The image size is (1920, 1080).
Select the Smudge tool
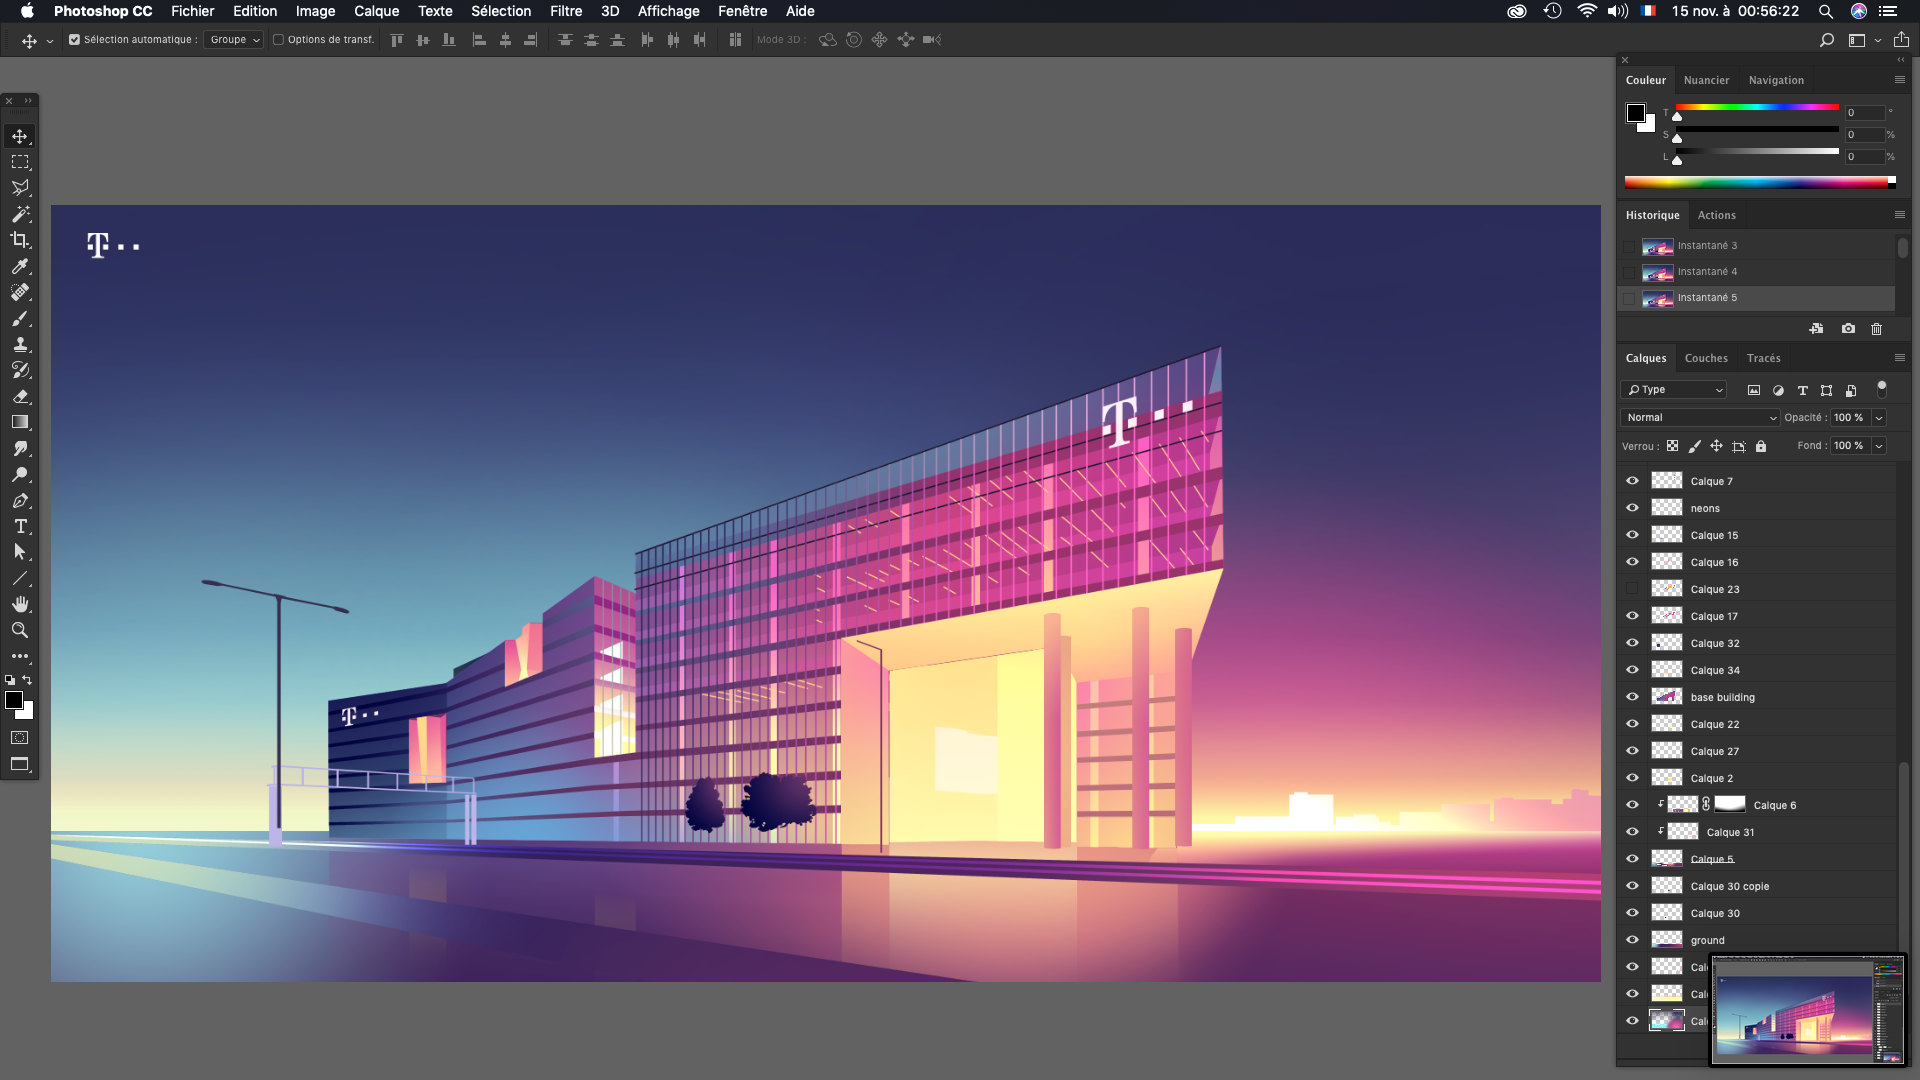coord(20,448)
